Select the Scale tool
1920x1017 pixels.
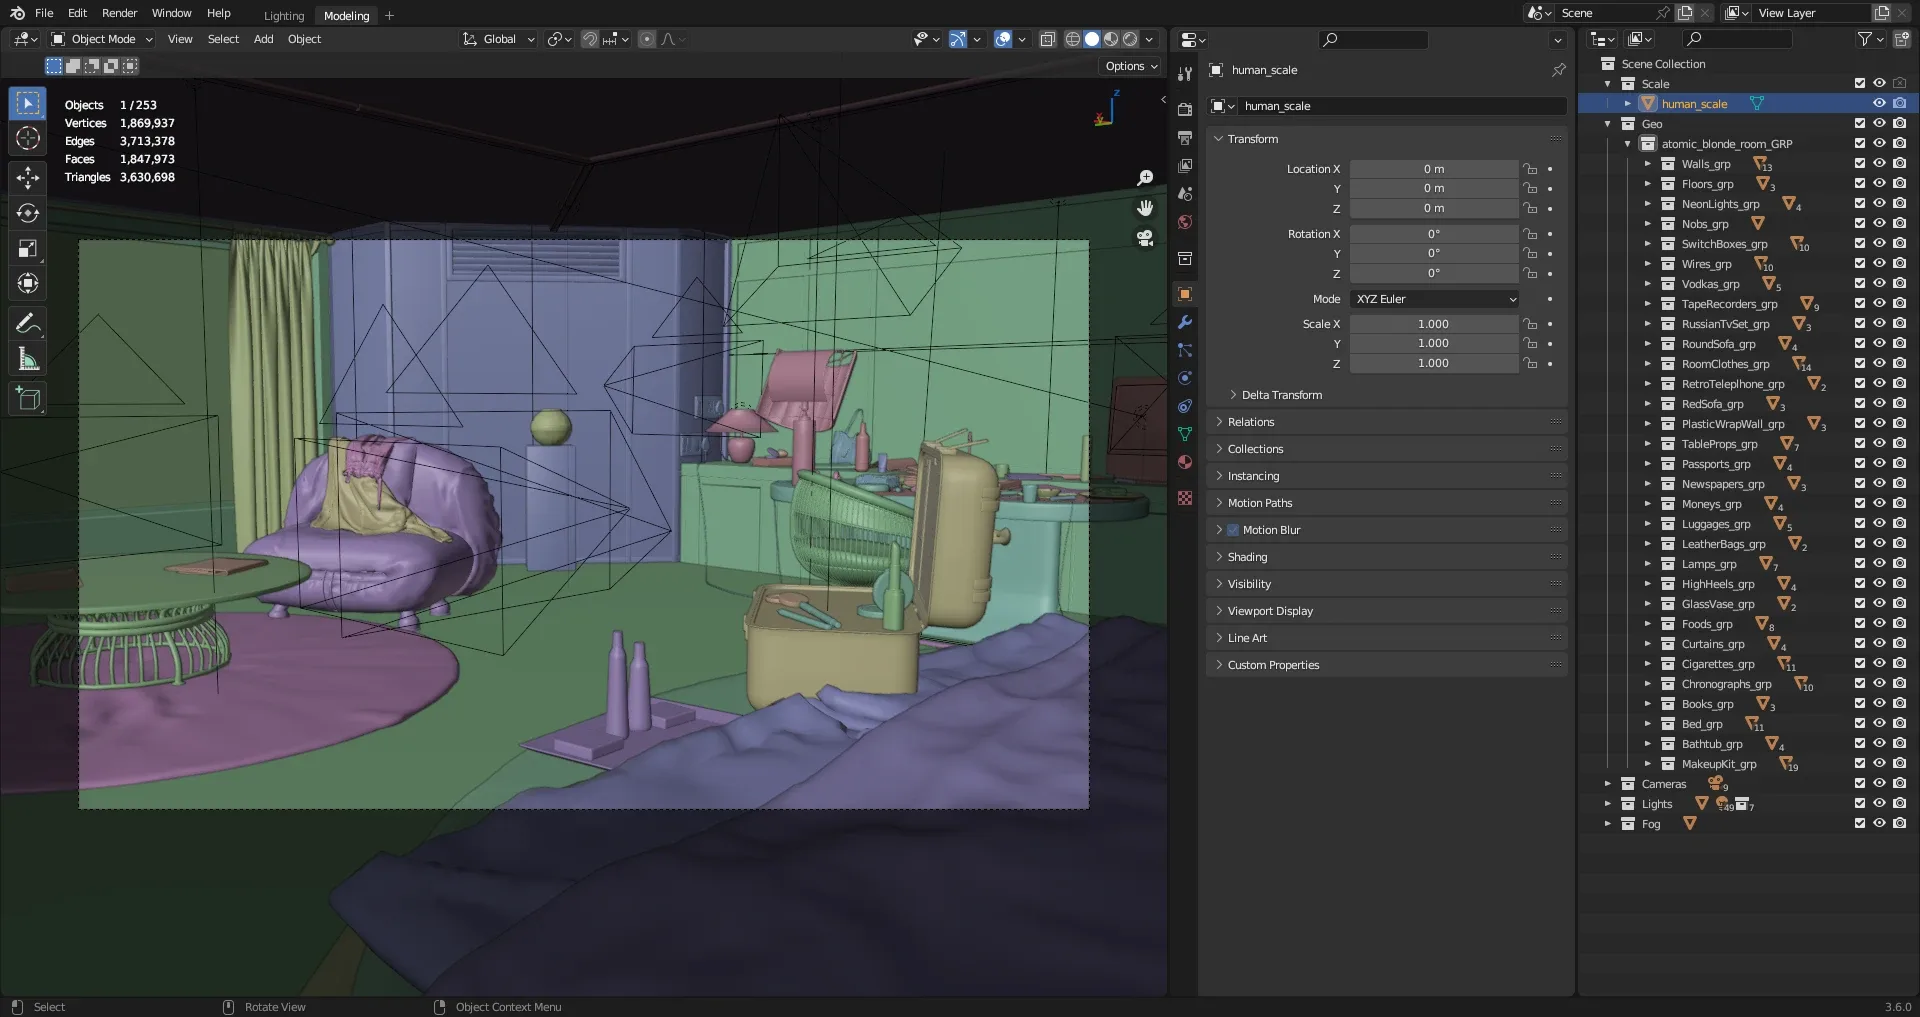(x=28, y=249)
